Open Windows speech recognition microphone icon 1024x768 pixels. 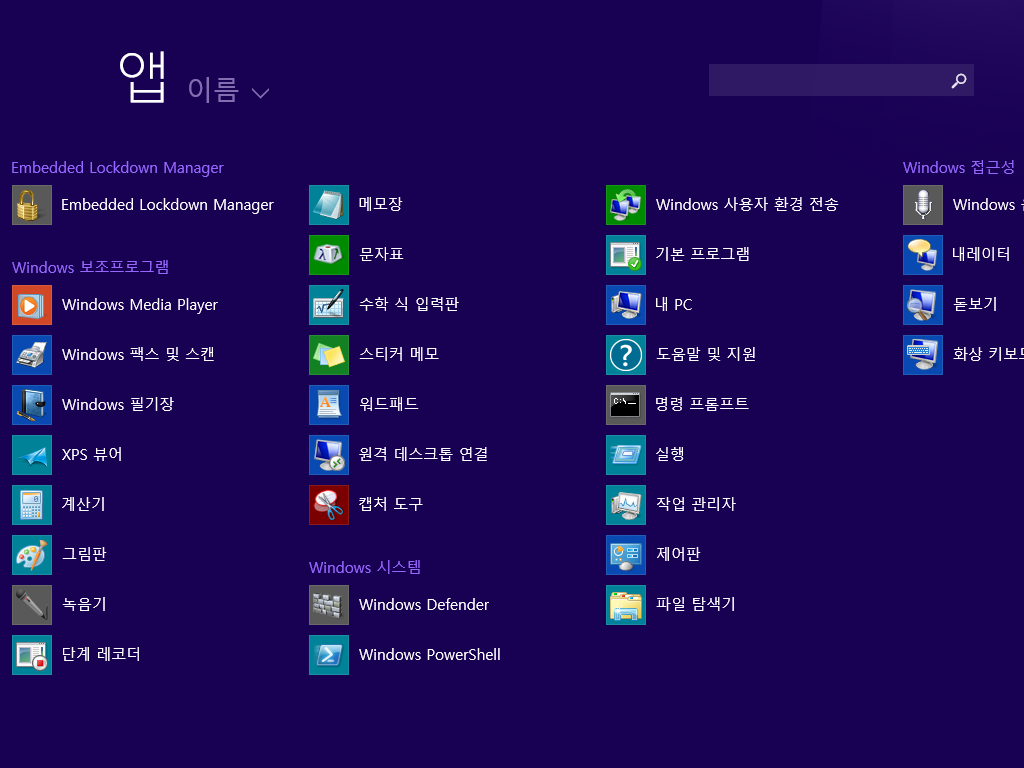tap(923, 205)
